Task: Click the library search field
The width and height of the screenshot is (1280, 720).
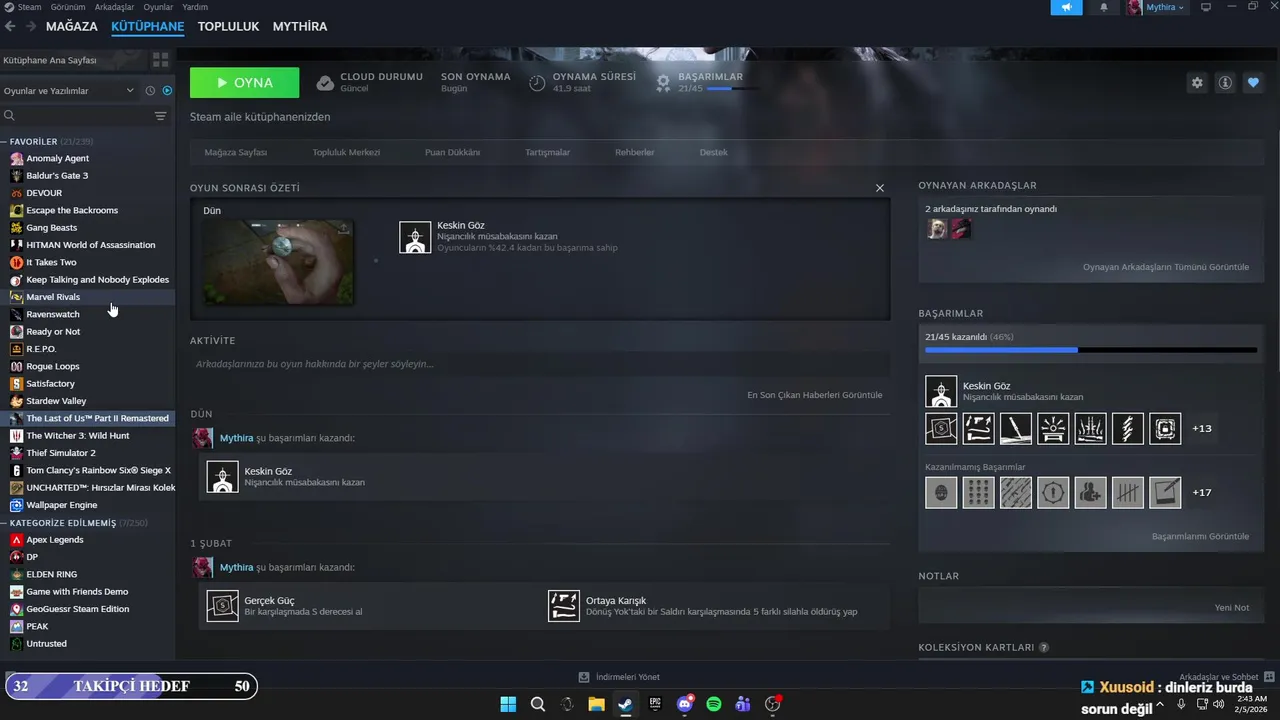Action: [x=80, y=116]
